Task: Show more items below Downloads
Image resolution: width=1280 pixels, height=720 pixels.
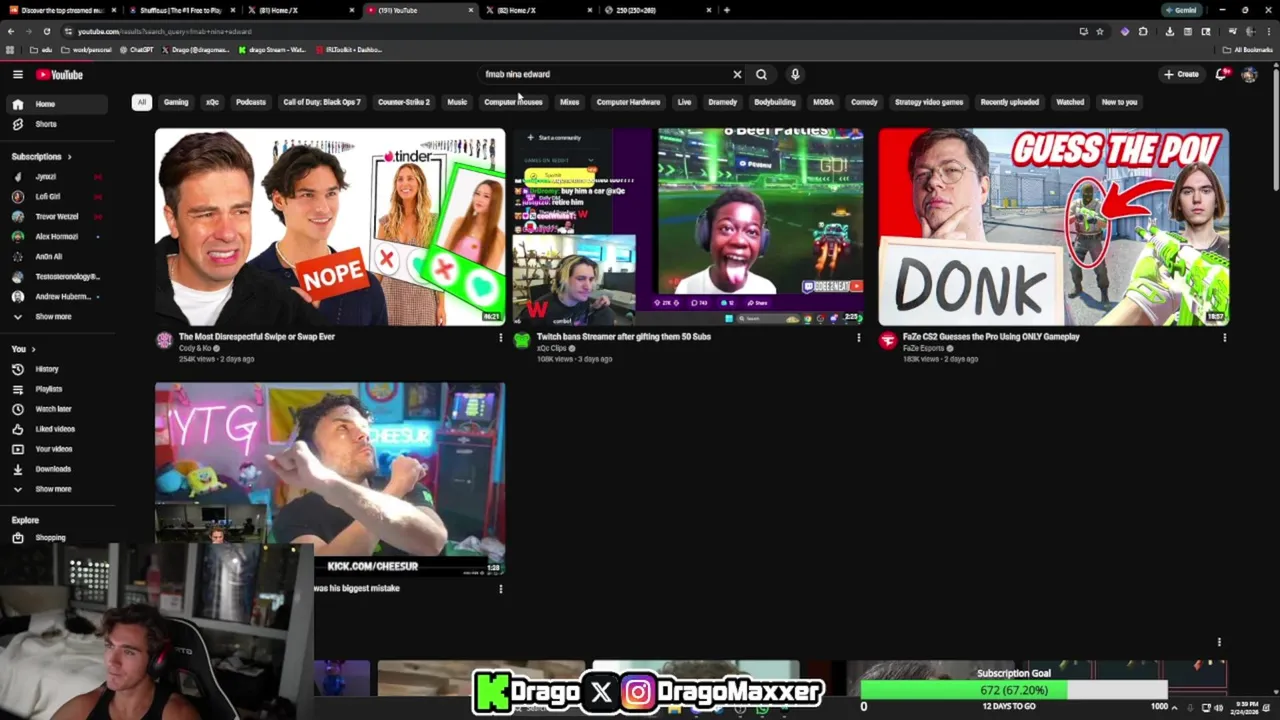Action: 58,489
